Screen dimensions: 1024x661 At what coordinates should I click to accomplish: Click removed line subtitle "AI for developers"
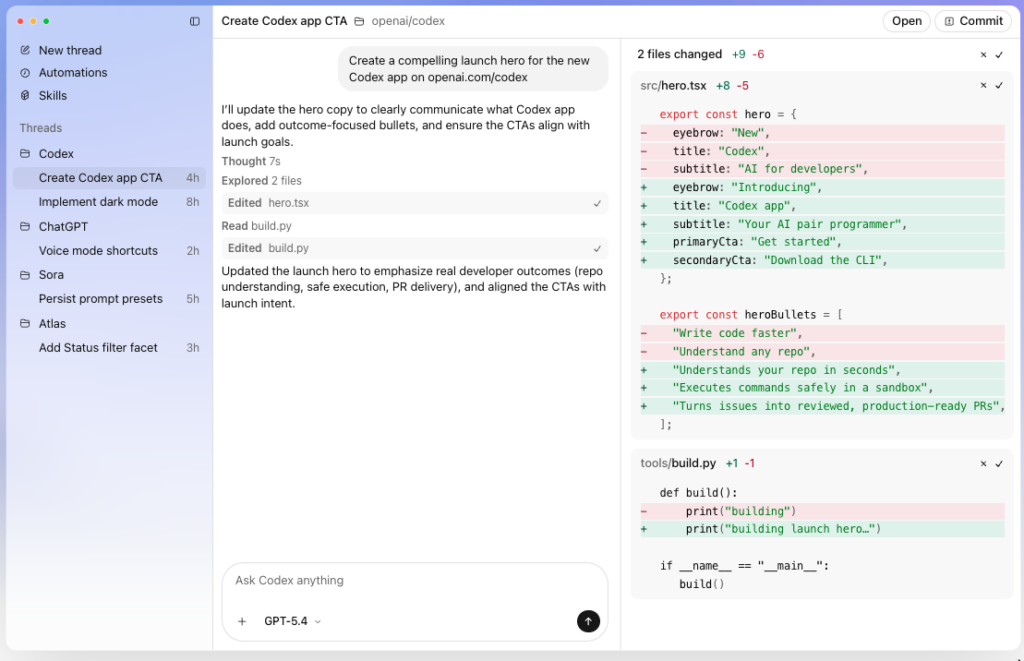(822, 169)
